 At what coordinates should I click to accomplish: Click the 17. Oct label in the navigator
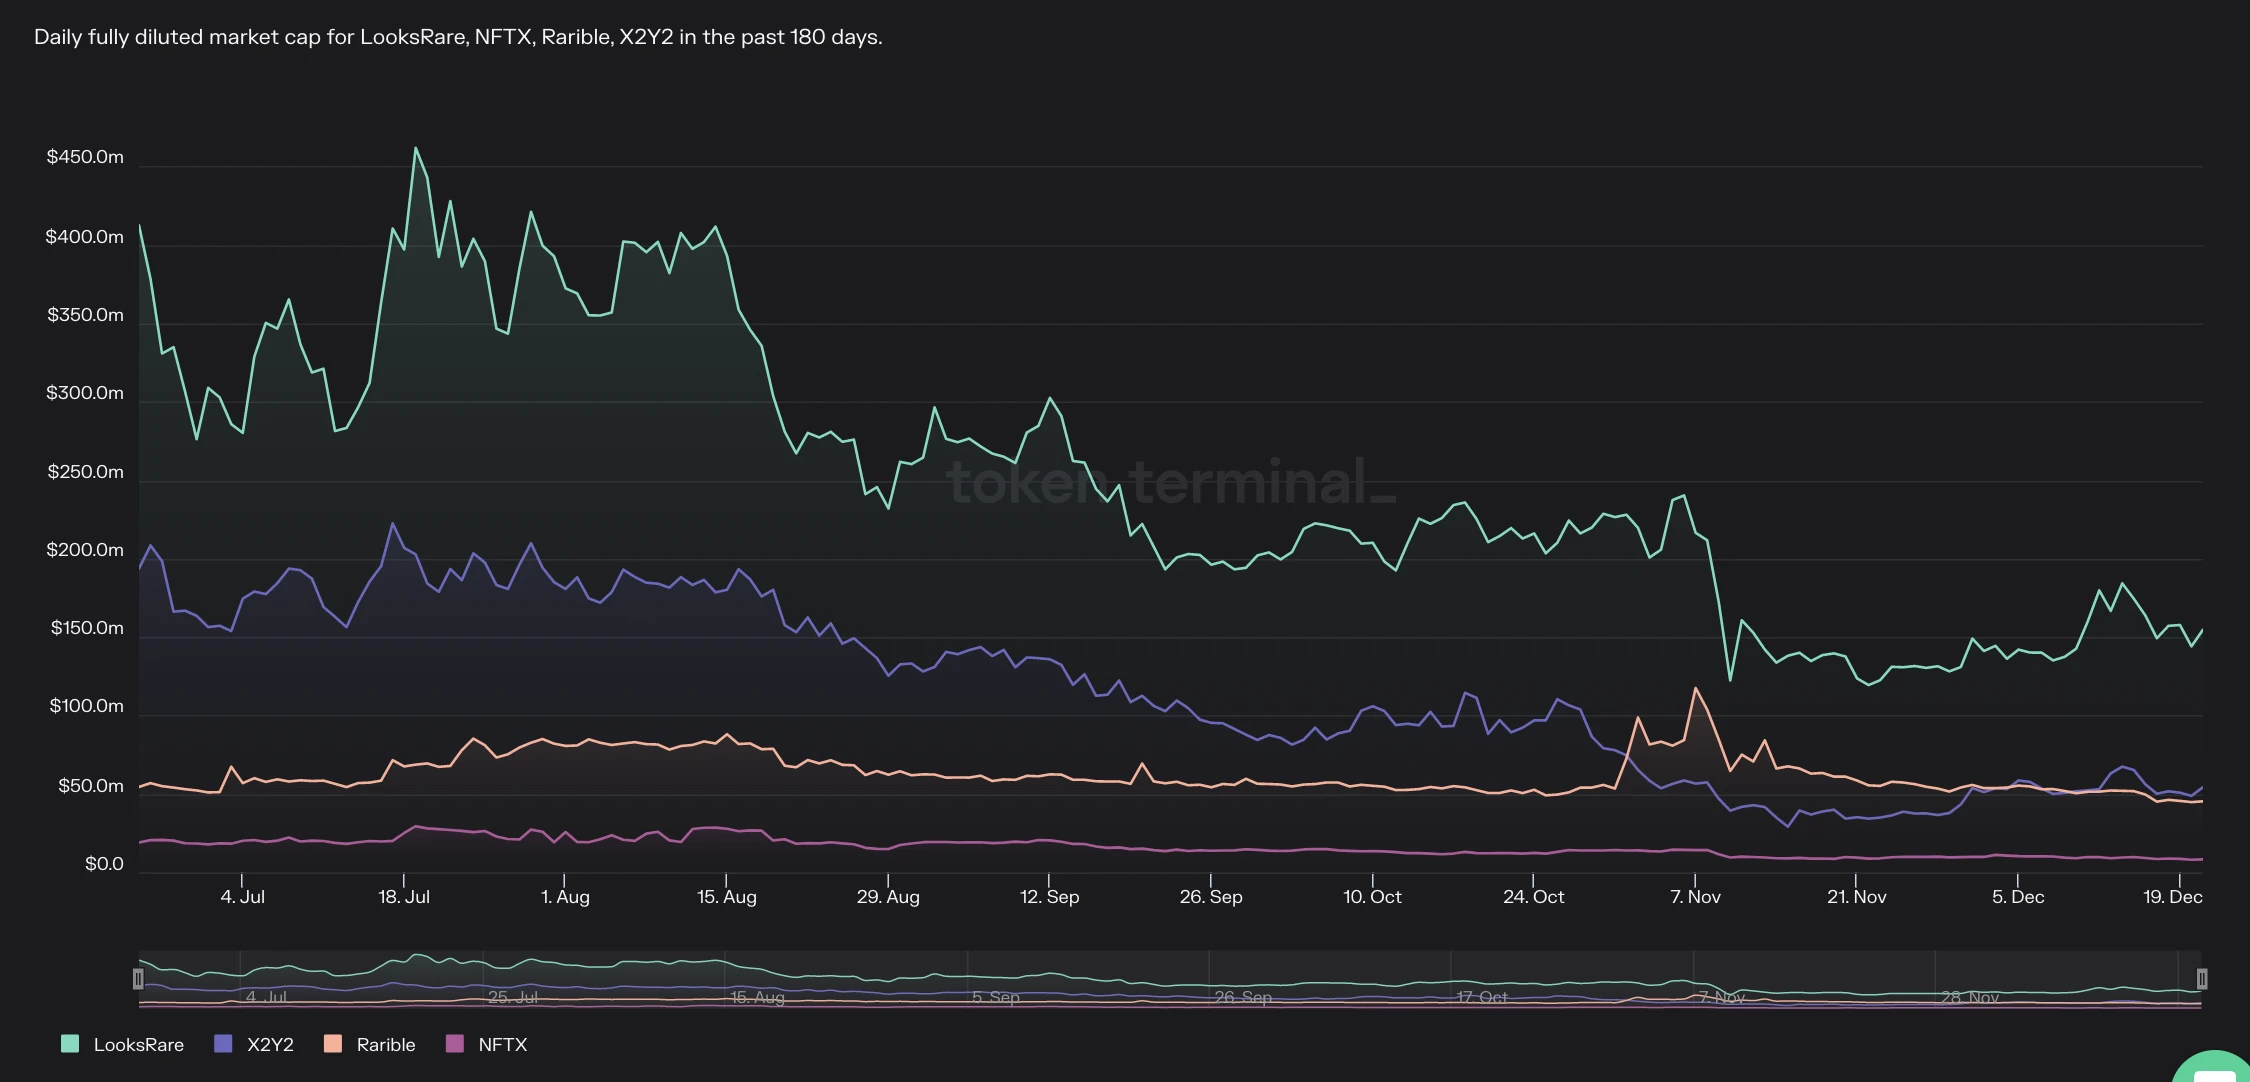tap(1481, 997)
